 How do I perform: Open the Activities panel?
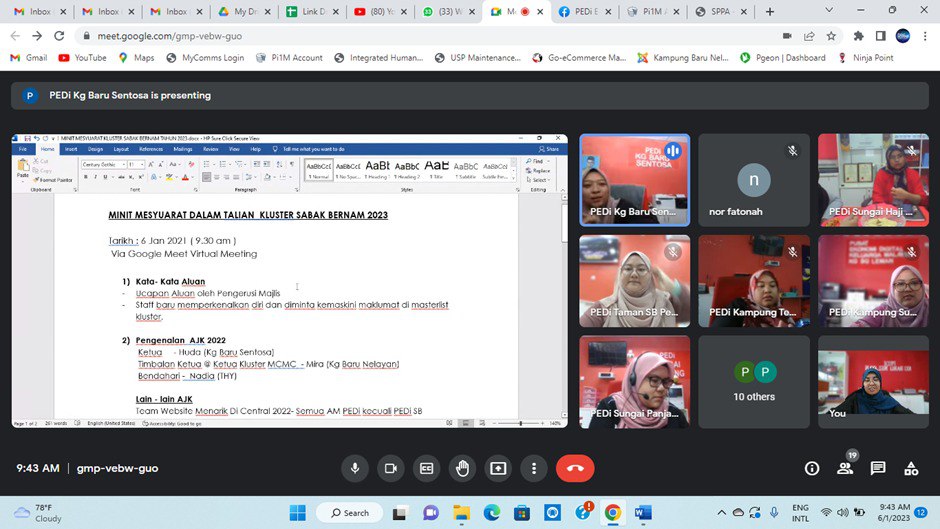point(911,468)
